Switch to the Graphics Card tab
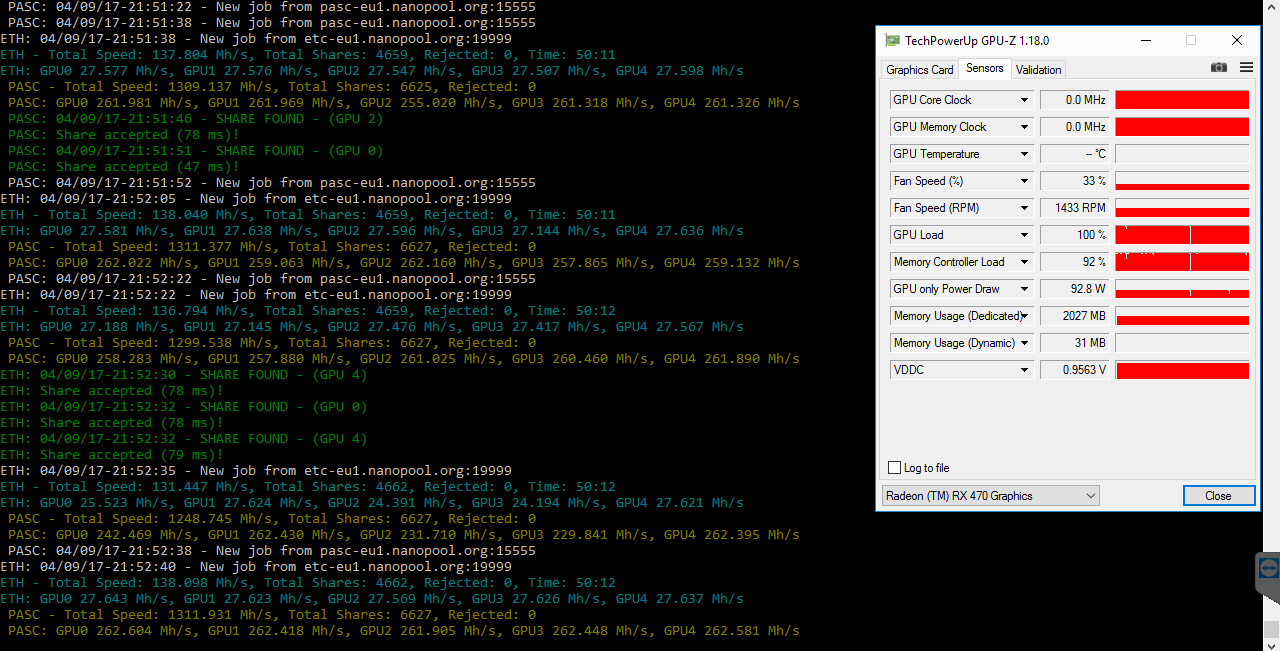1280x651 pixels. tap(919, 70)
